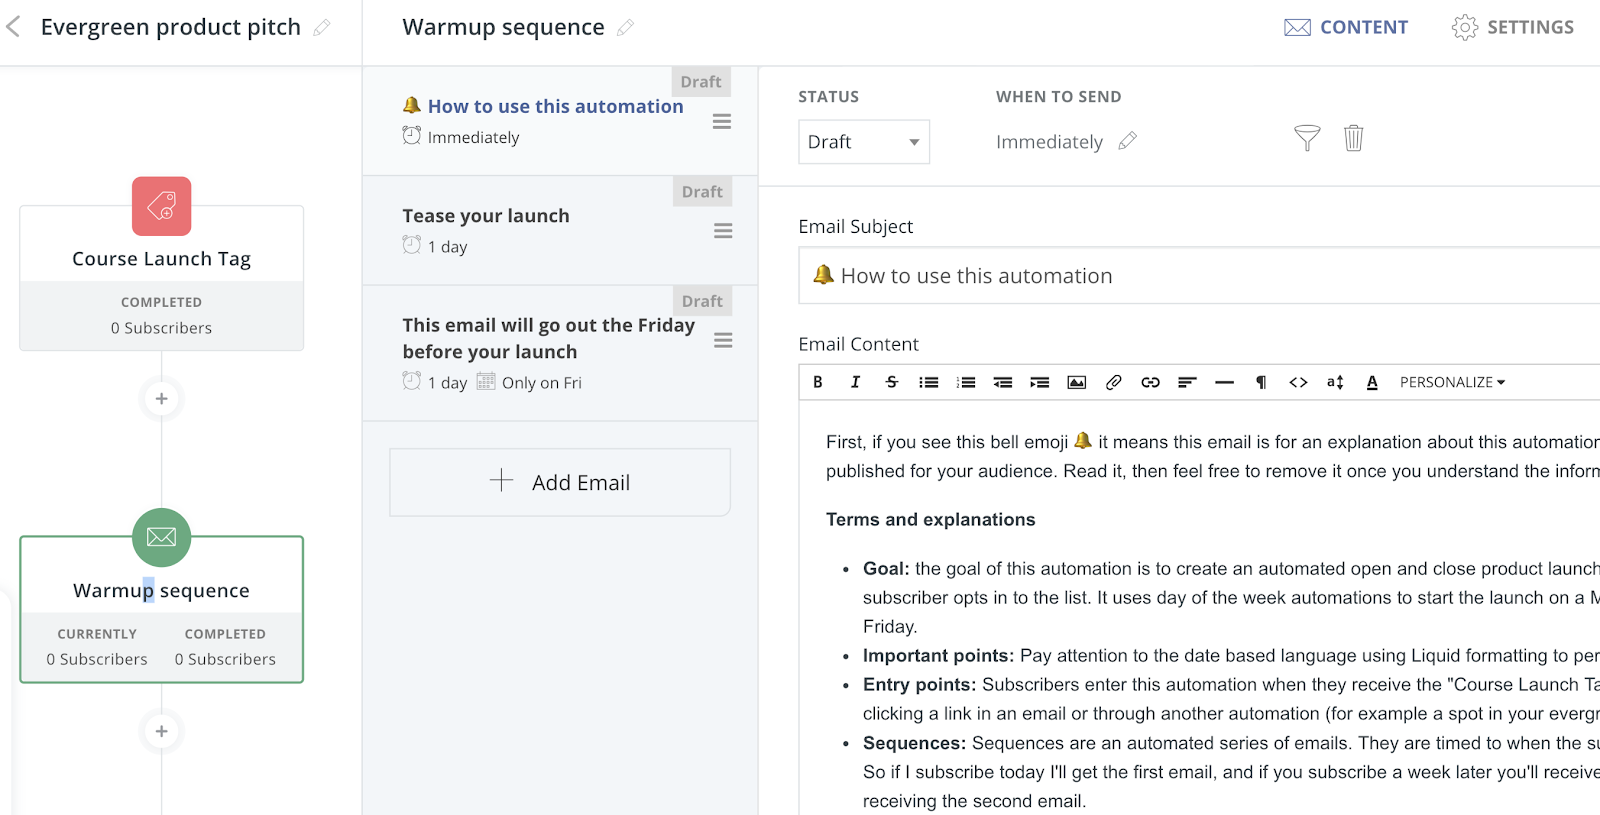
Task: Expand the PERSONALIZE dropdown
Action: point(1452,382)
